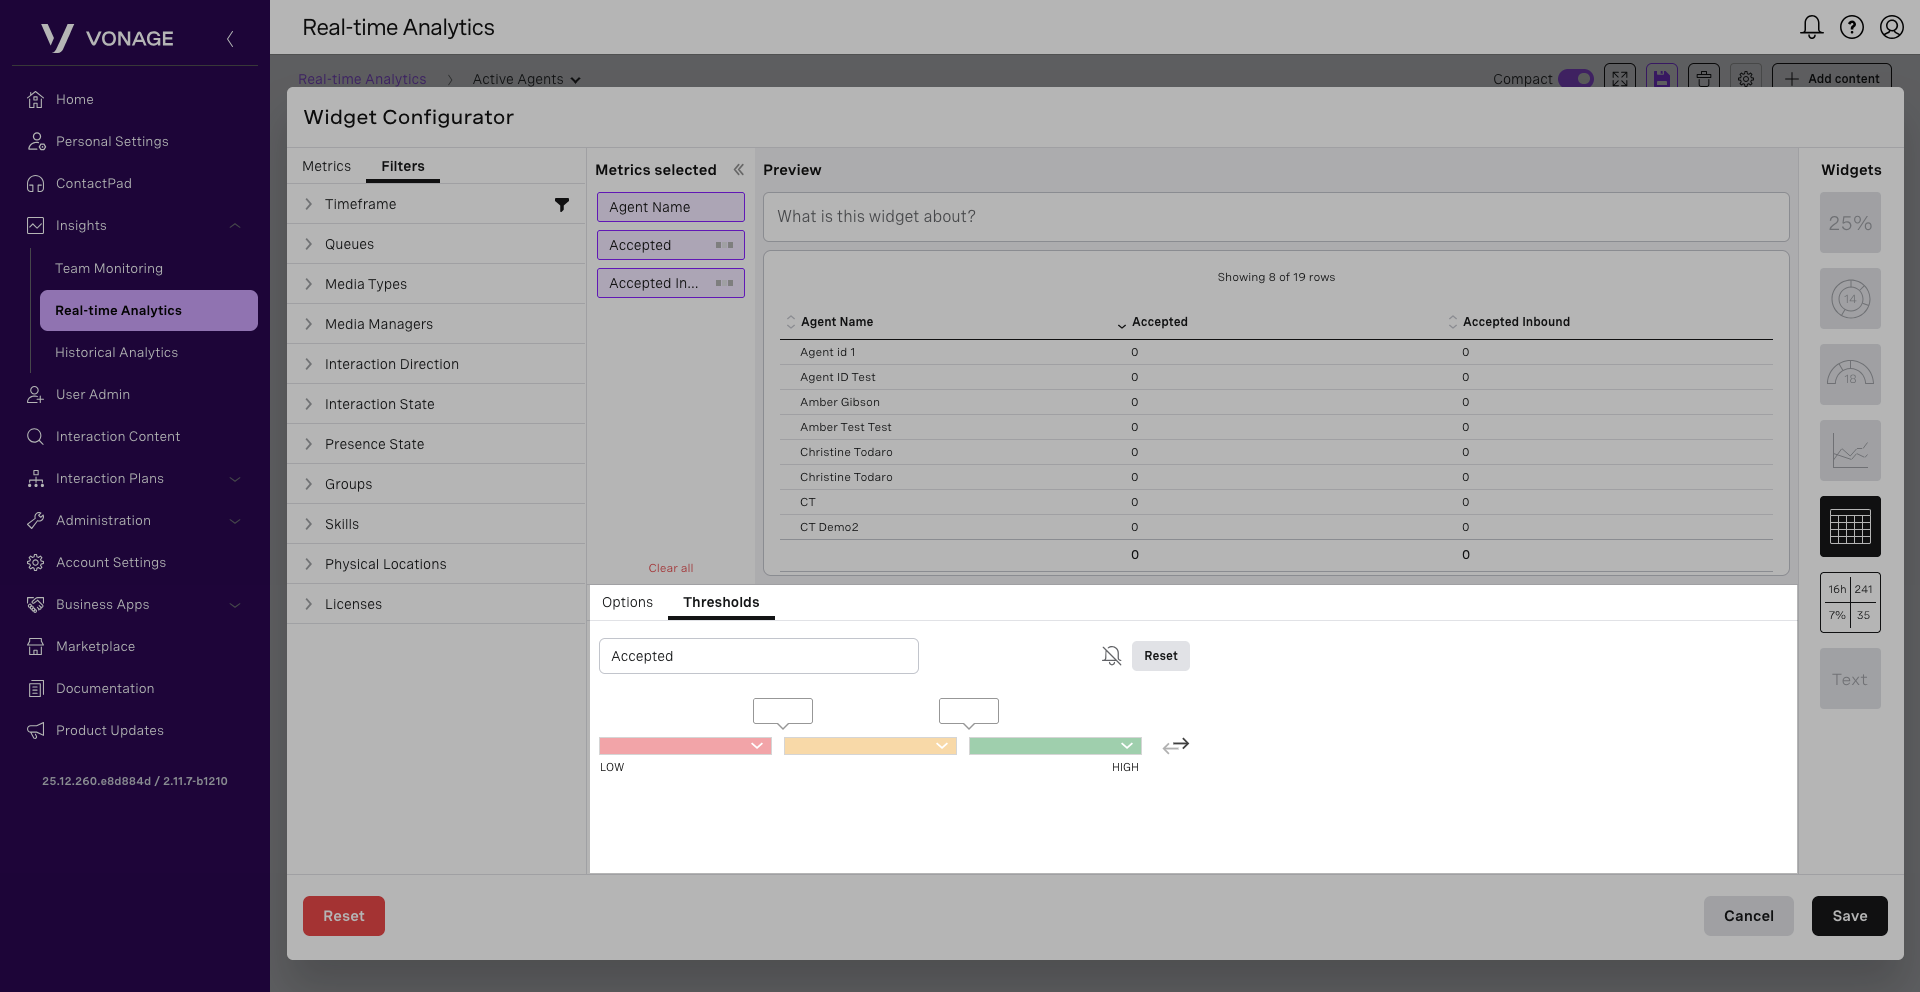The image size is (1920, 992).
Task: Toggle the Compact switch
Action: pos(1576,79)
